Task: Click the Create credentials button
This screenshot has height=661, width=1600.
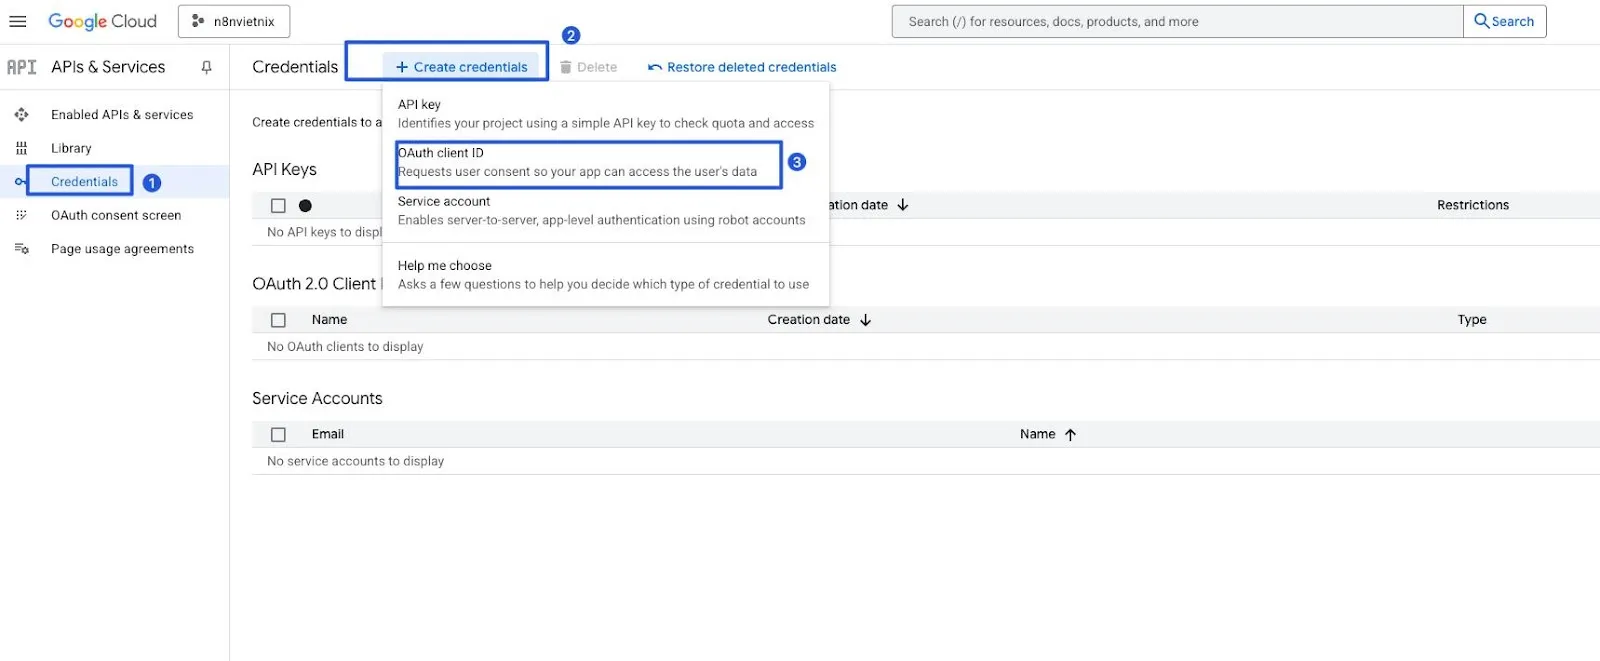Action: click(x=461, y=67)
